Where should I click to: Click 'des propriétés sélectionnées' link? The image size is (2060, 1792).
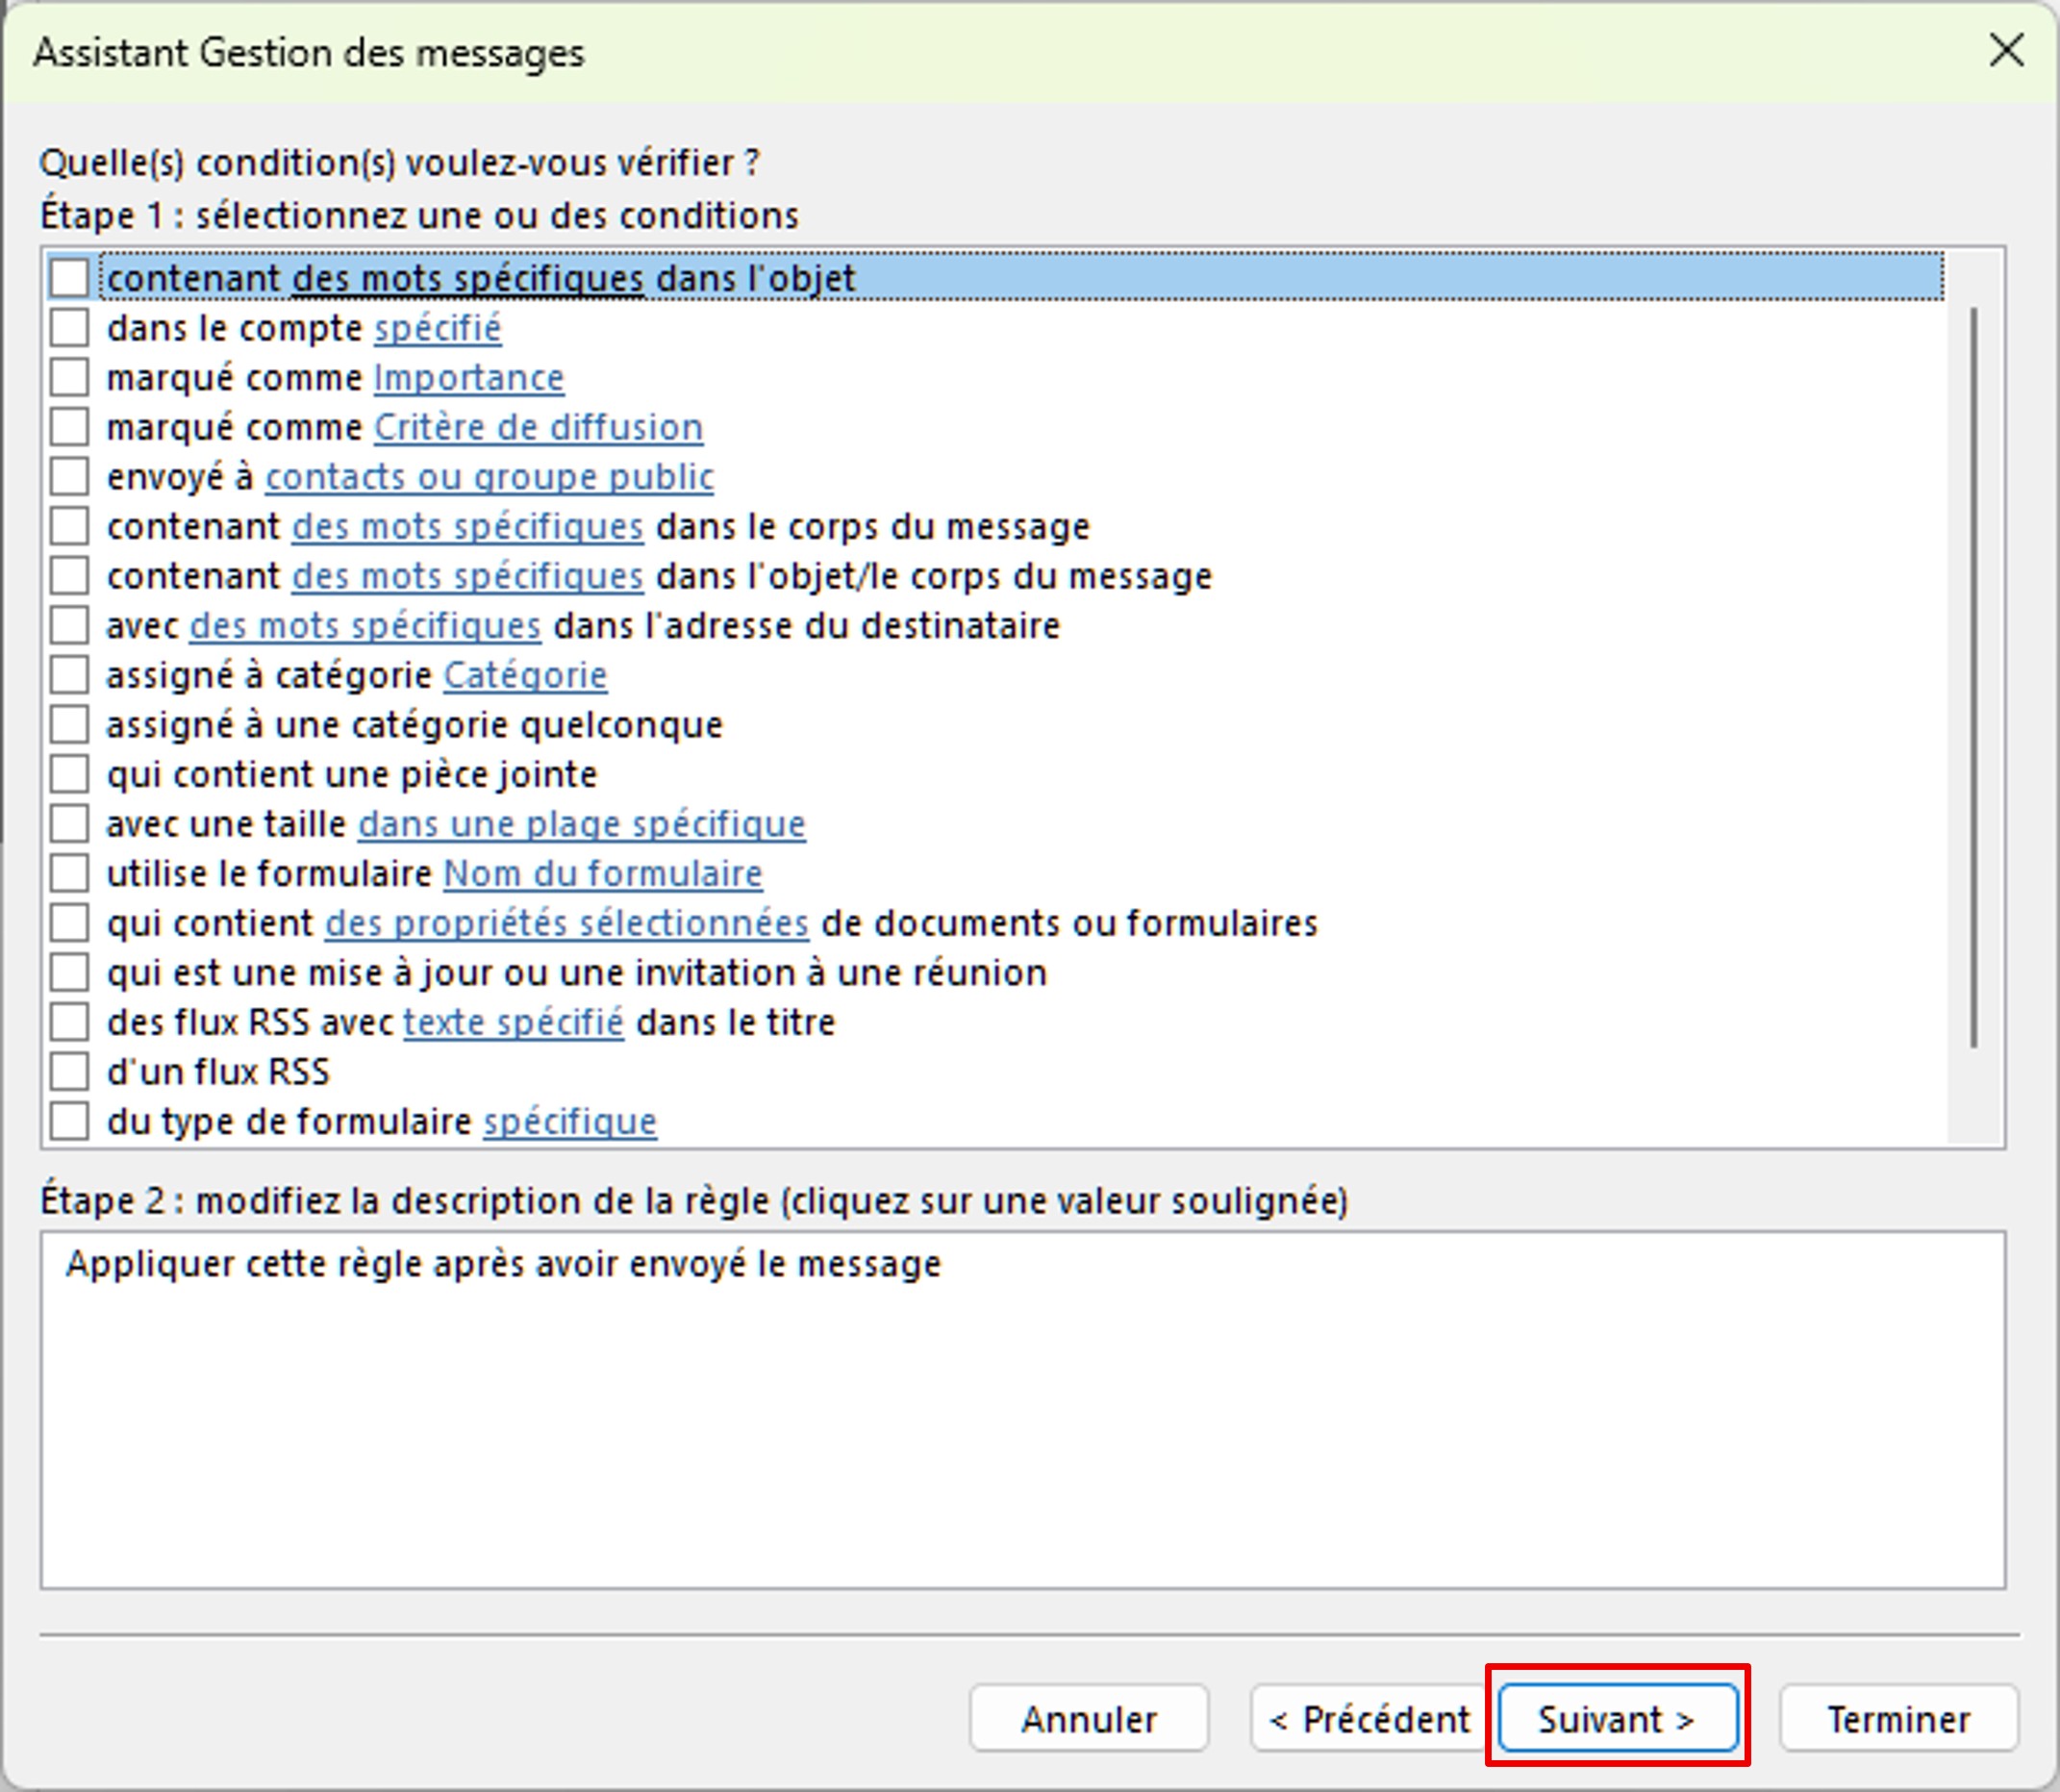click(566, 923)
